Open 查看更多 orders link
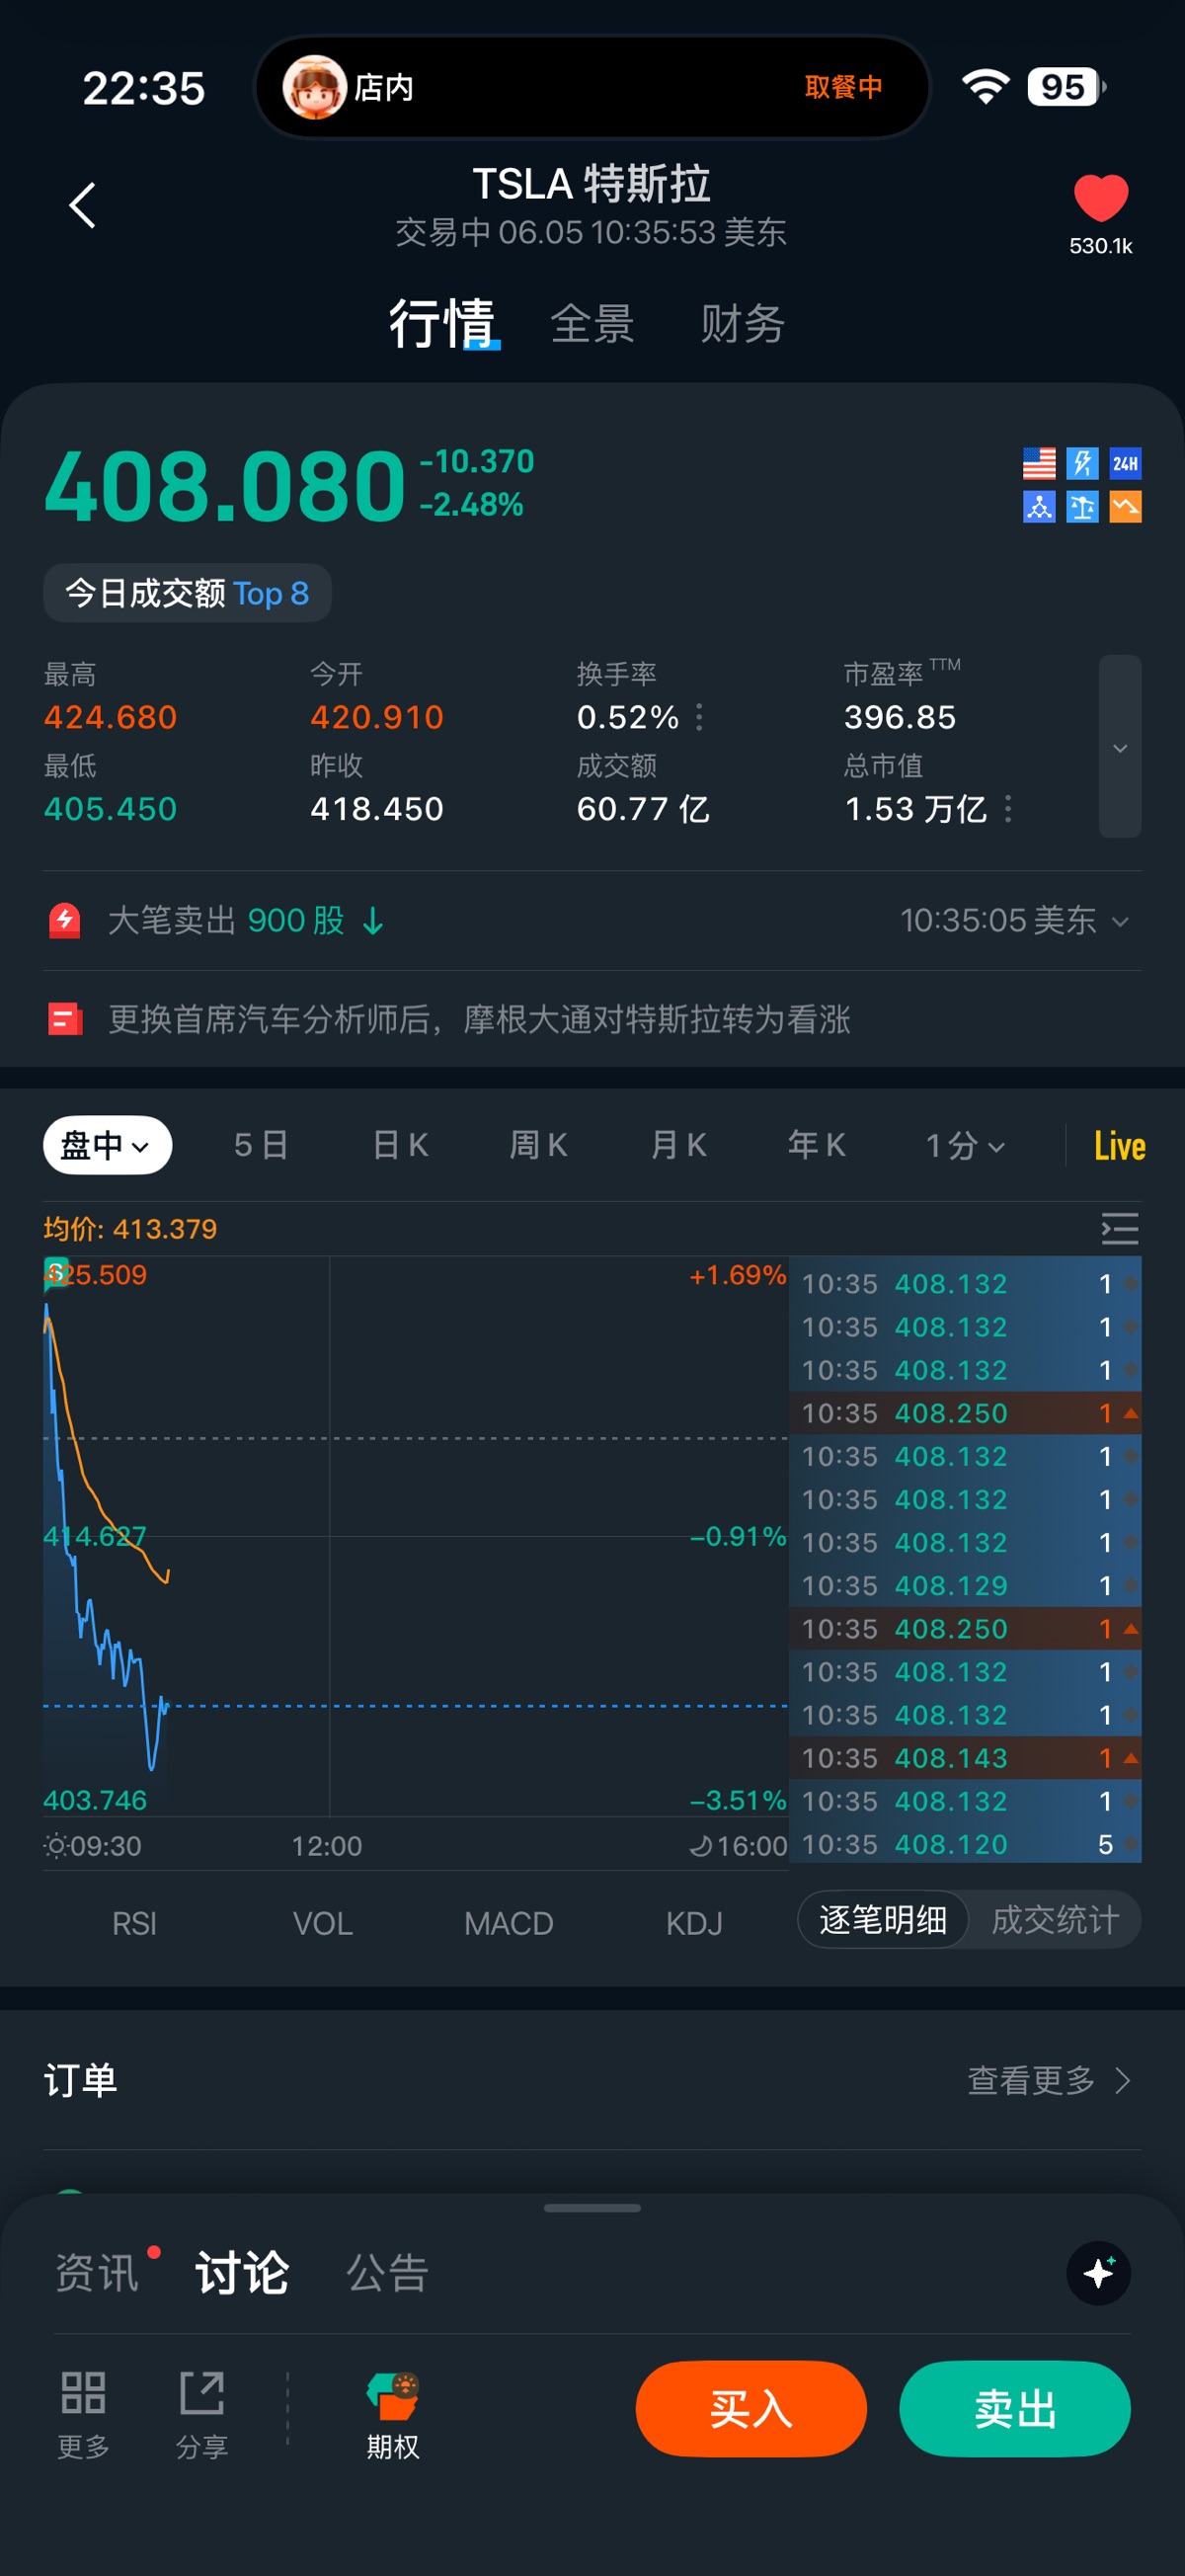 [x=1049, y=2080]
